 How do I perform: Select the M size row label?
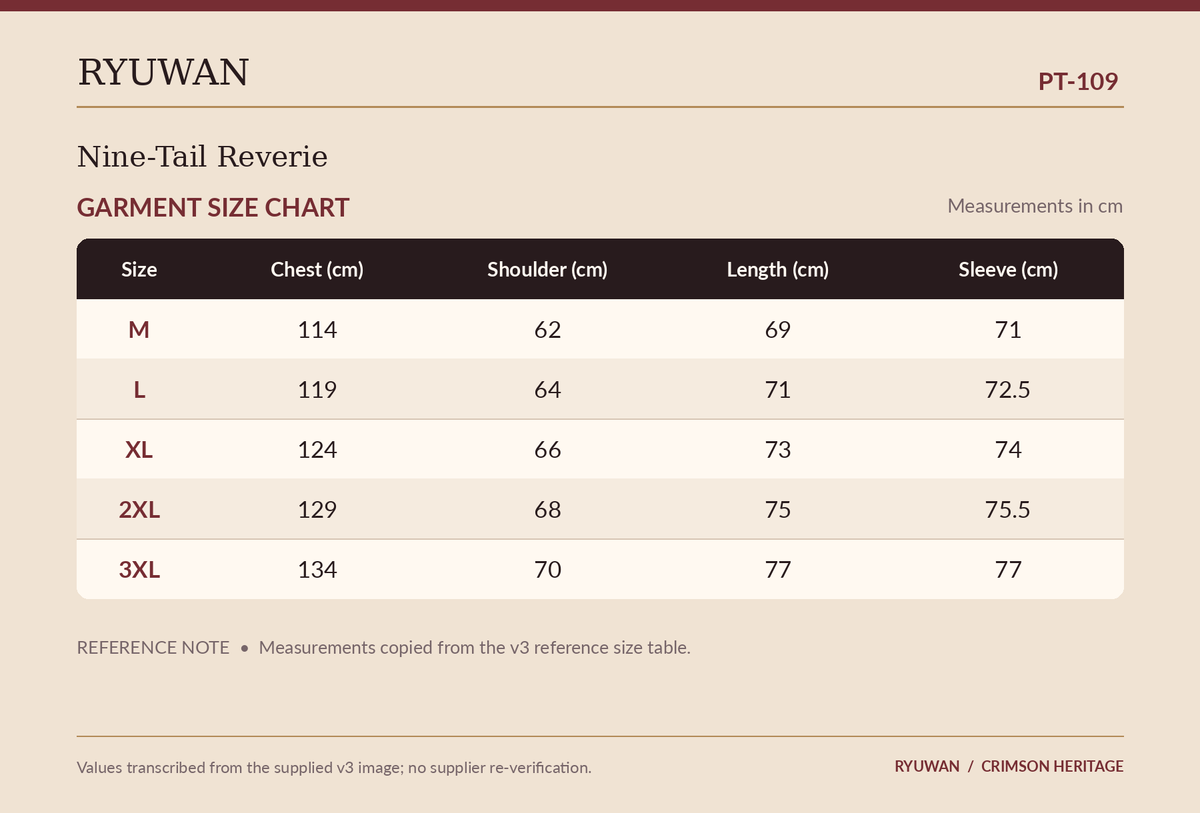139,329
